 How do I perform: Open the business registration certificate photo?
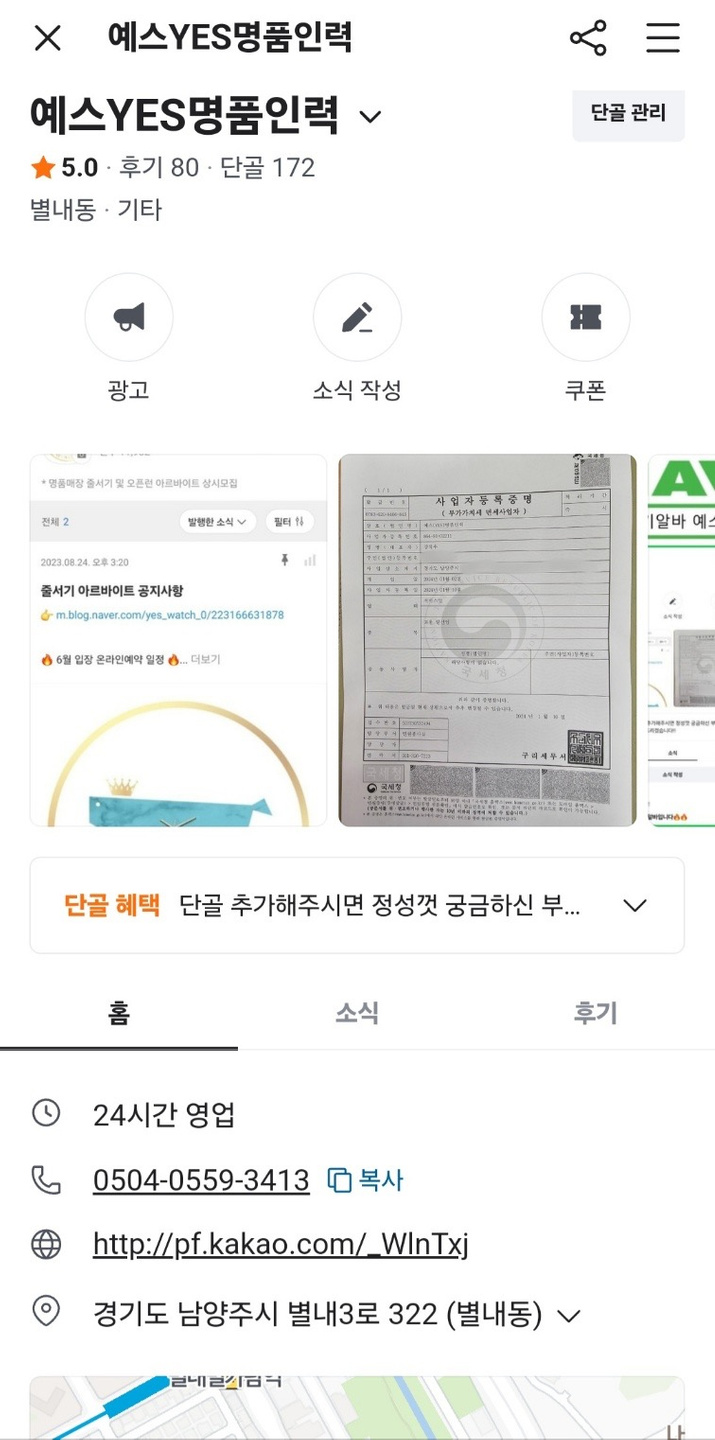click(x=488, y=640)
